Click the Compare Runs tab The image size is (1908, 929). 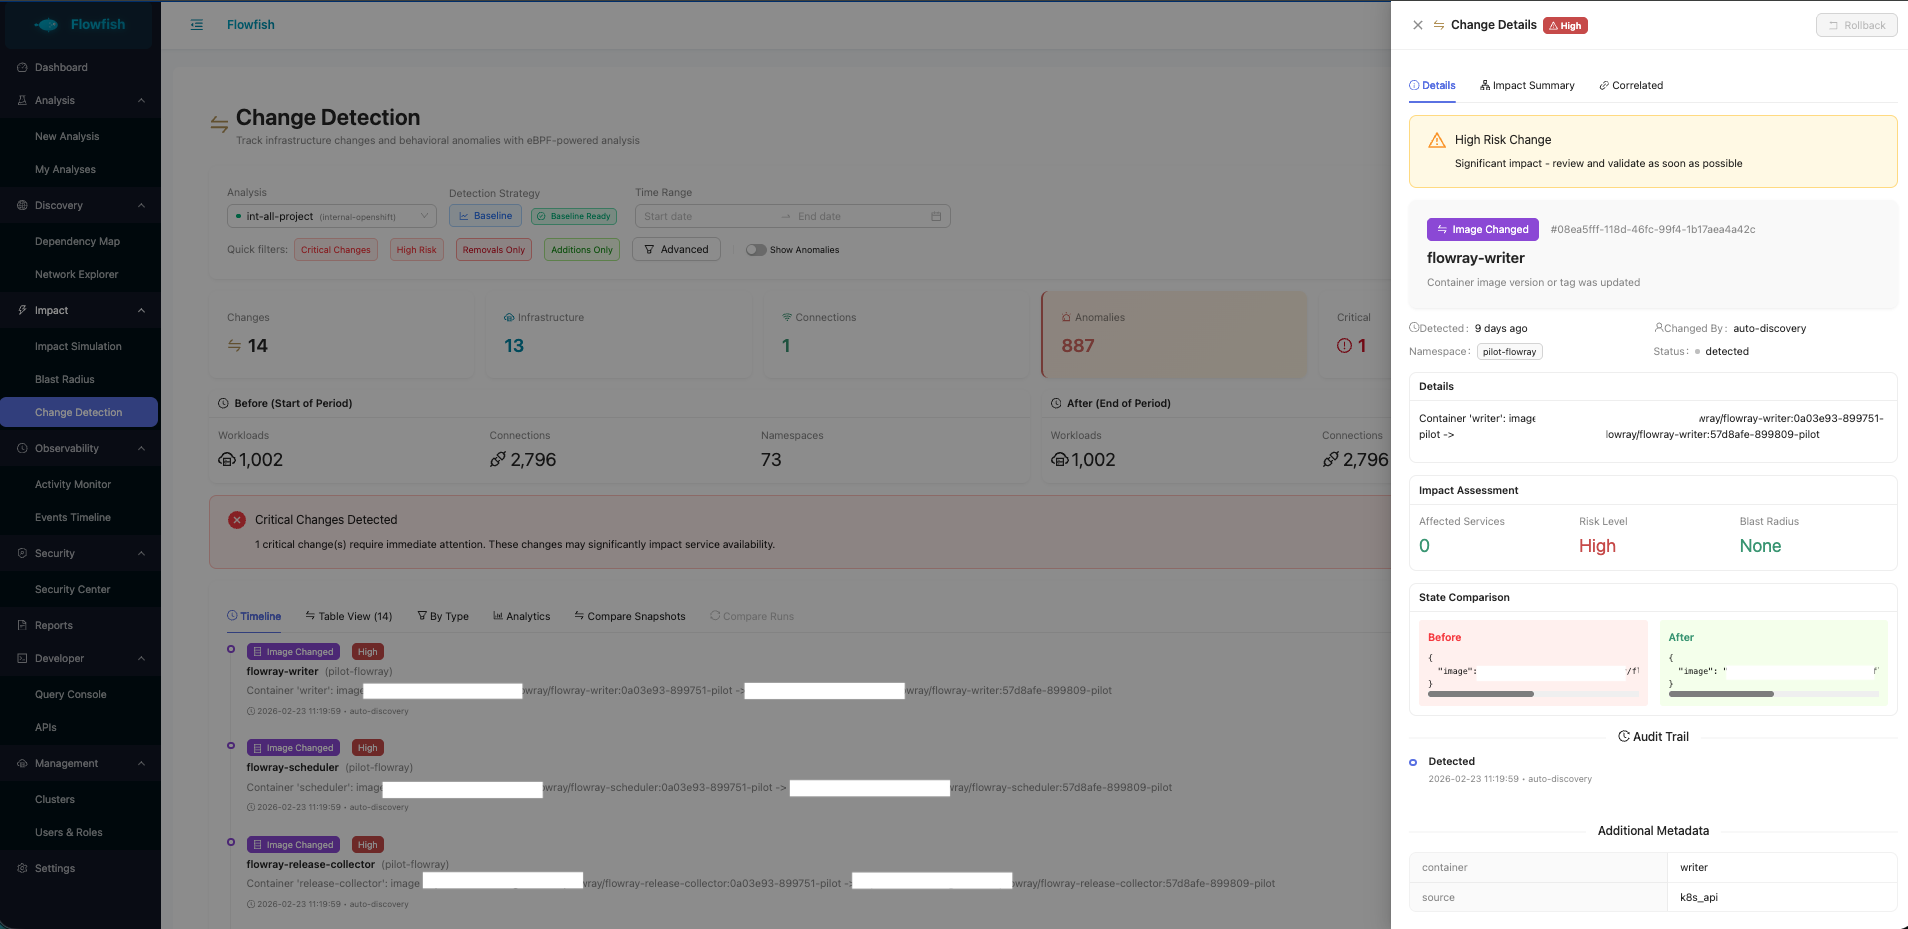tap(752, 616)
